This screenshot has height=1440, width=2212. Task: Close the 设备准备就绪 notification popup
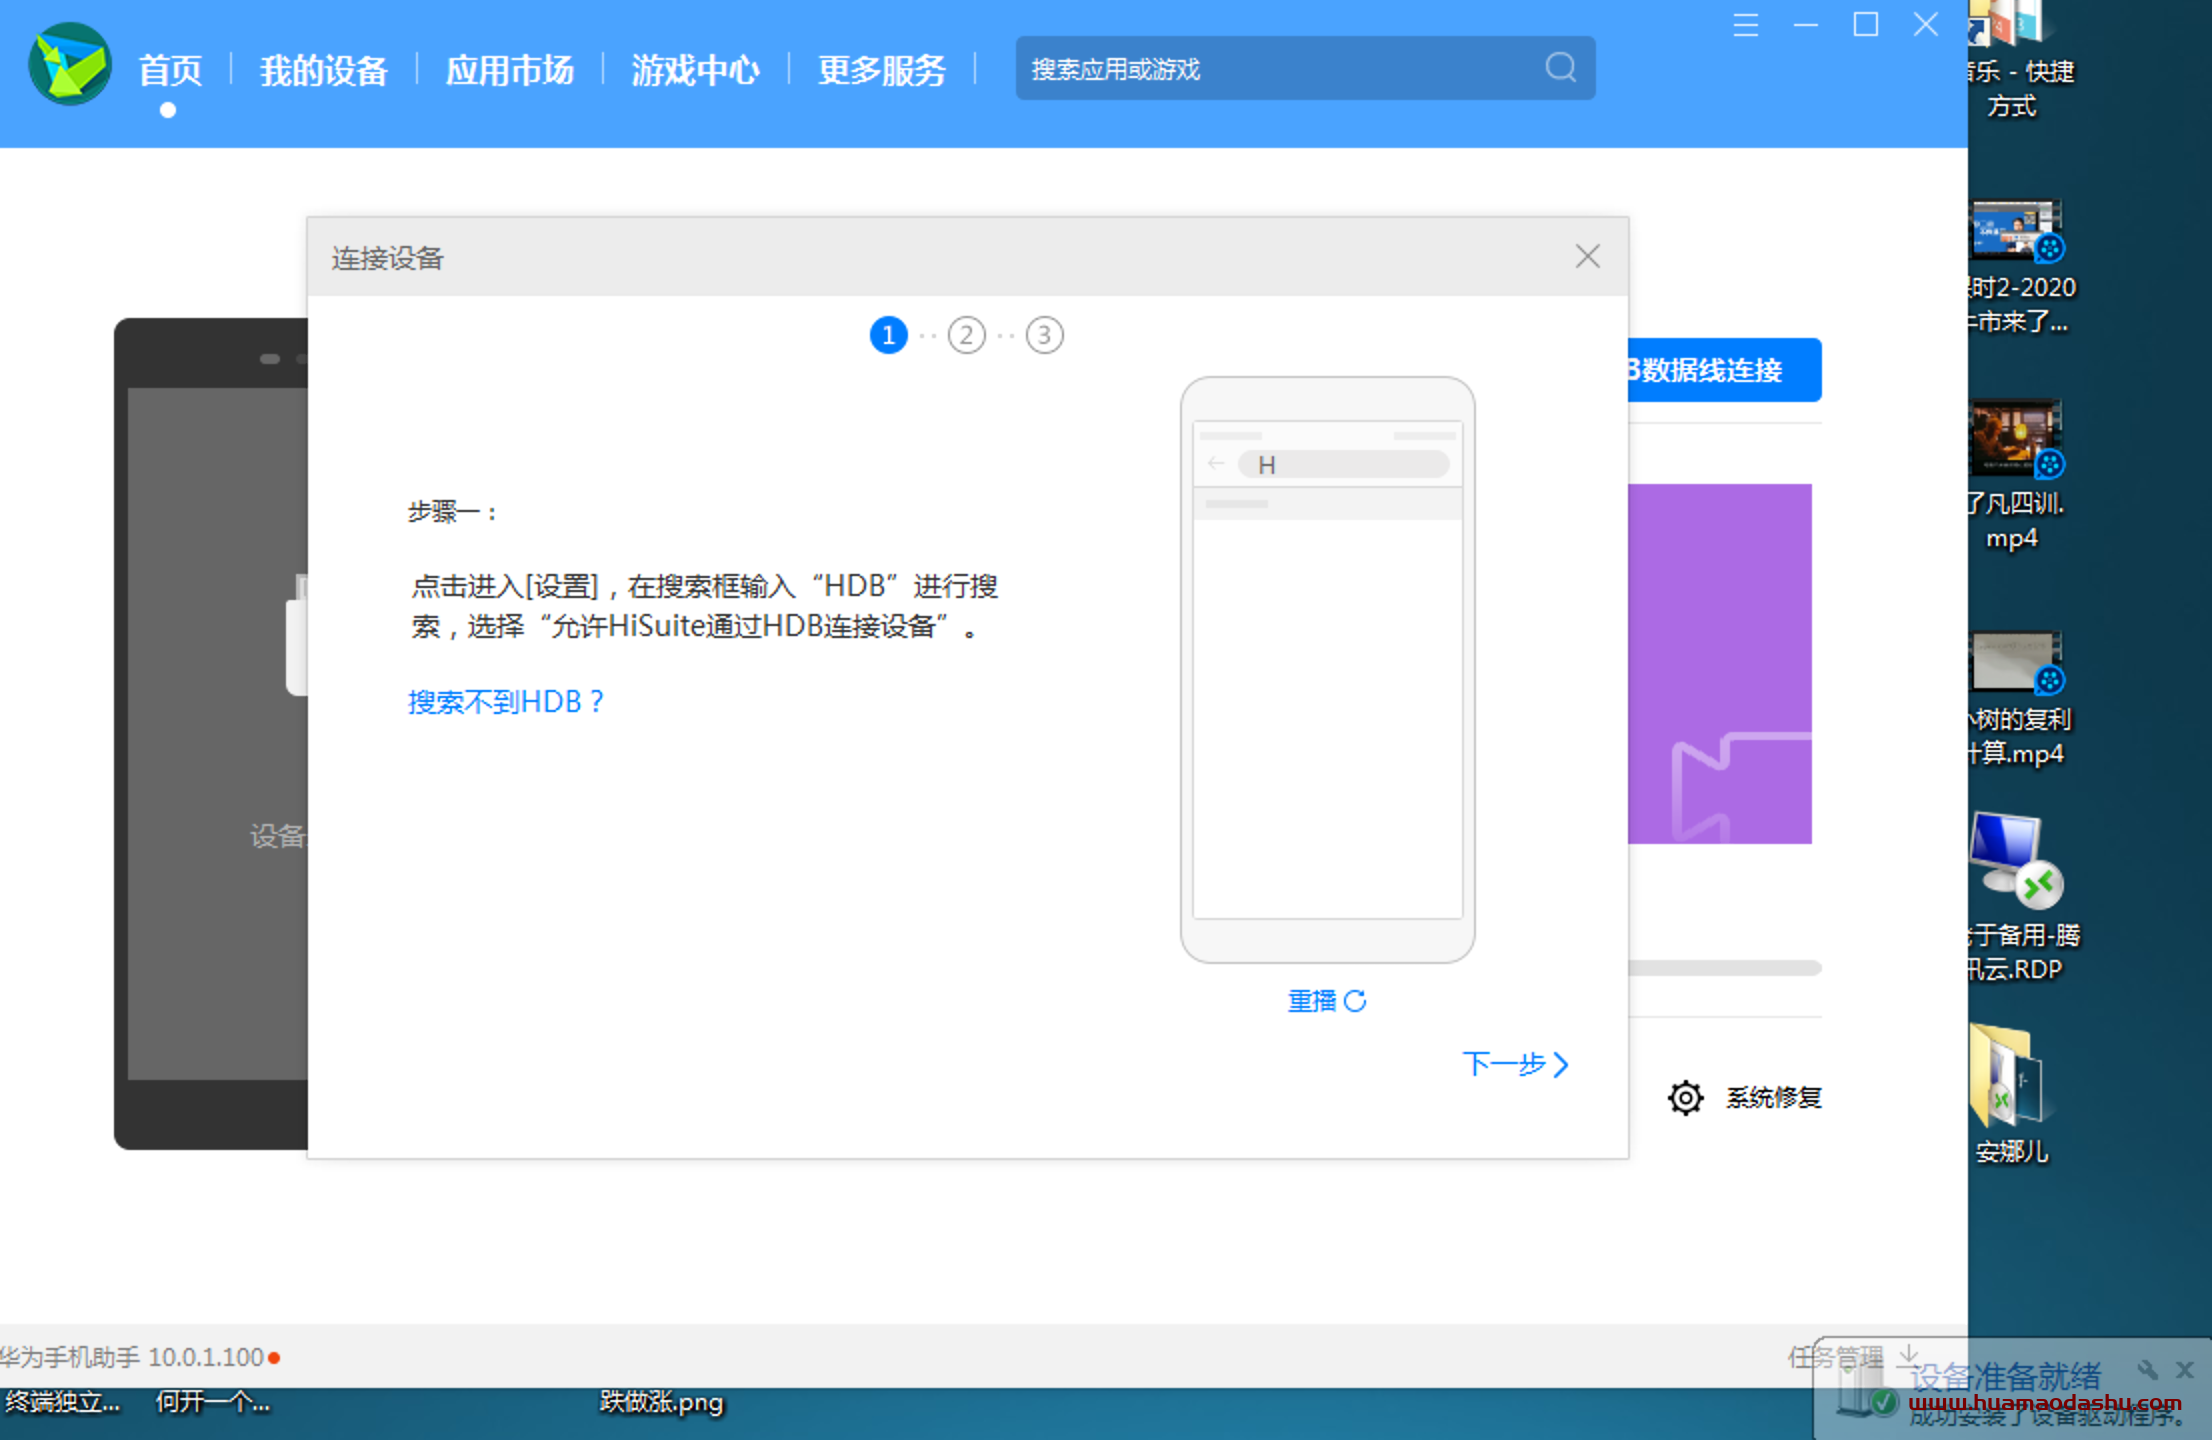pos(2186,1369)
